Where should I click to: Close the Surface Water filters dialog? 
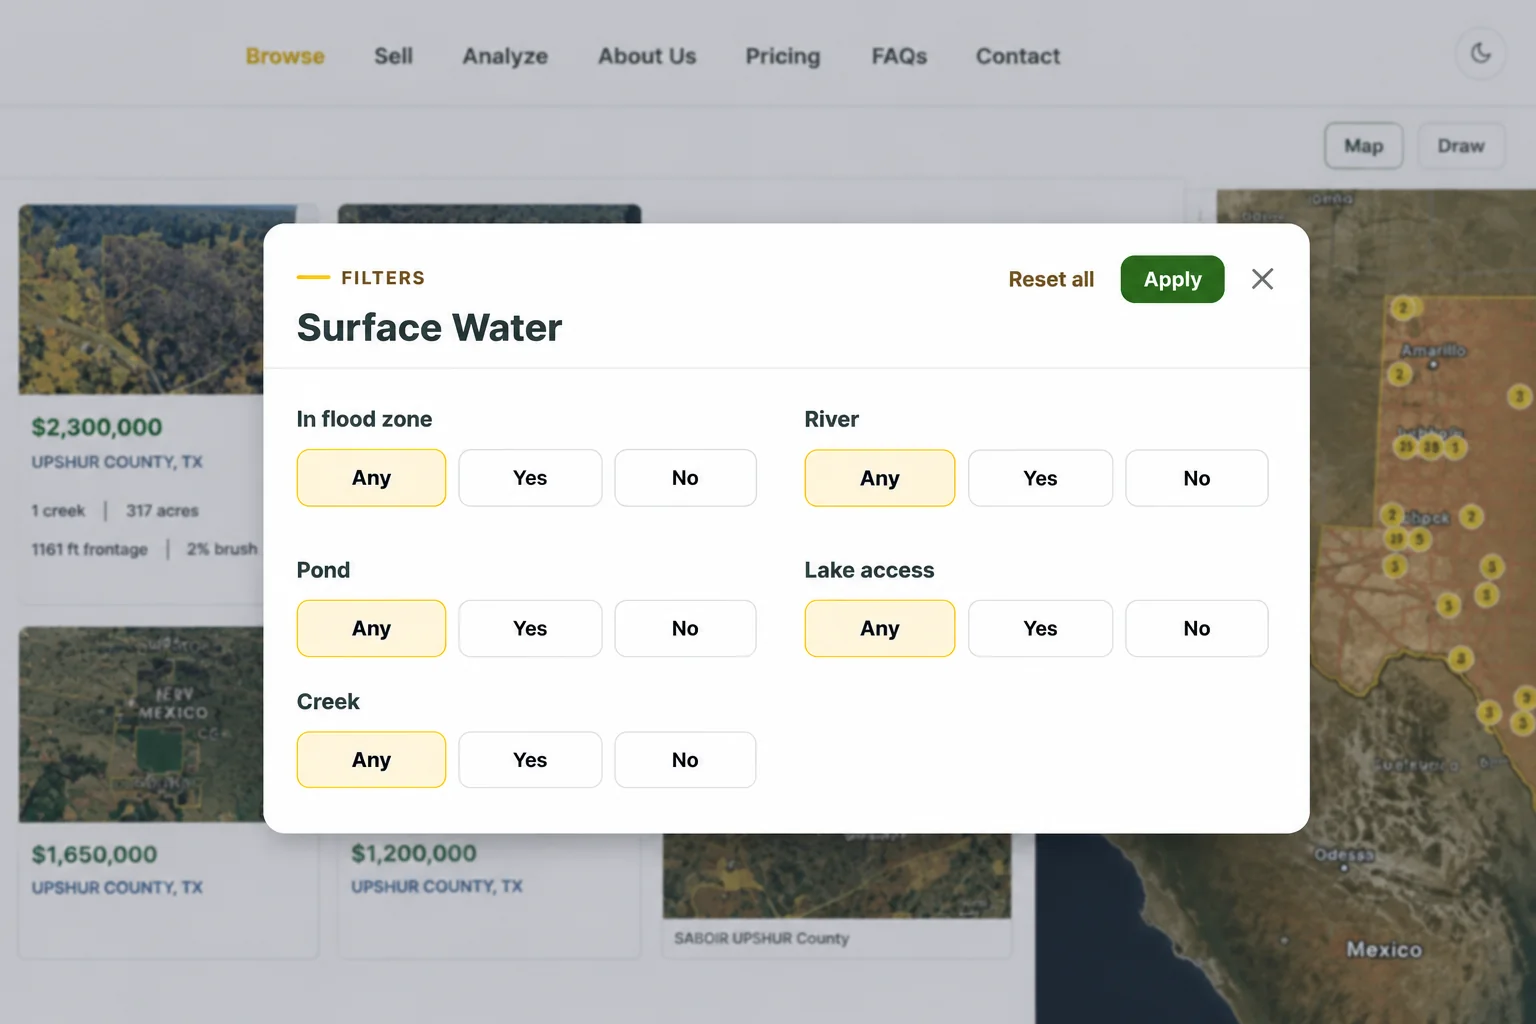point(1262,279)
